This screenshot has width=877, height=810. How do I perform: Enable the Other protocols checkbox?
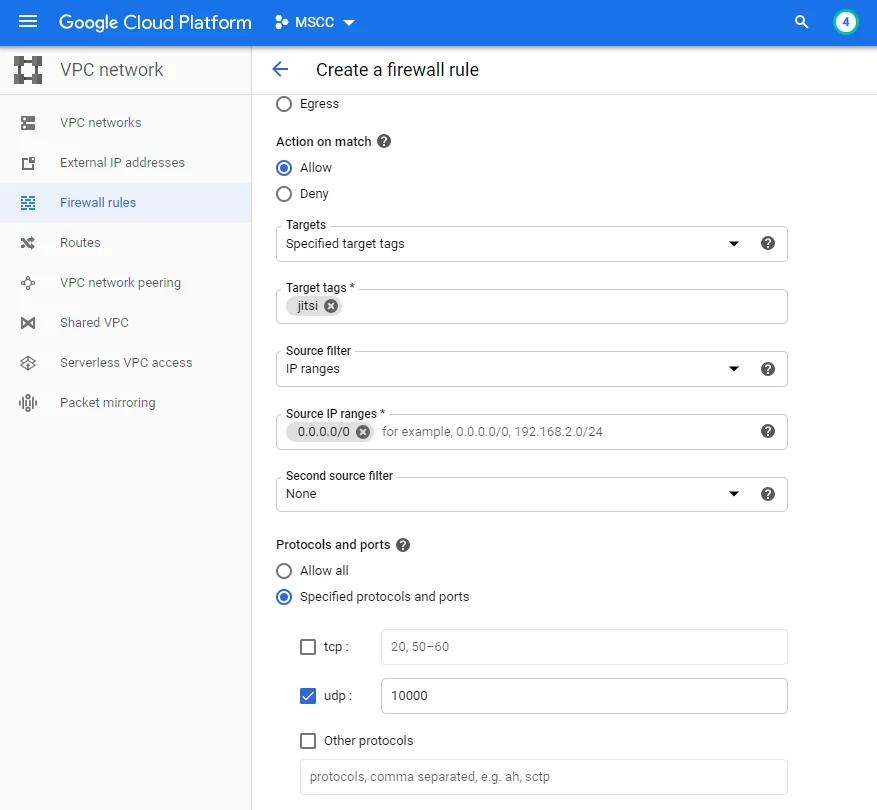click(308, 741)
